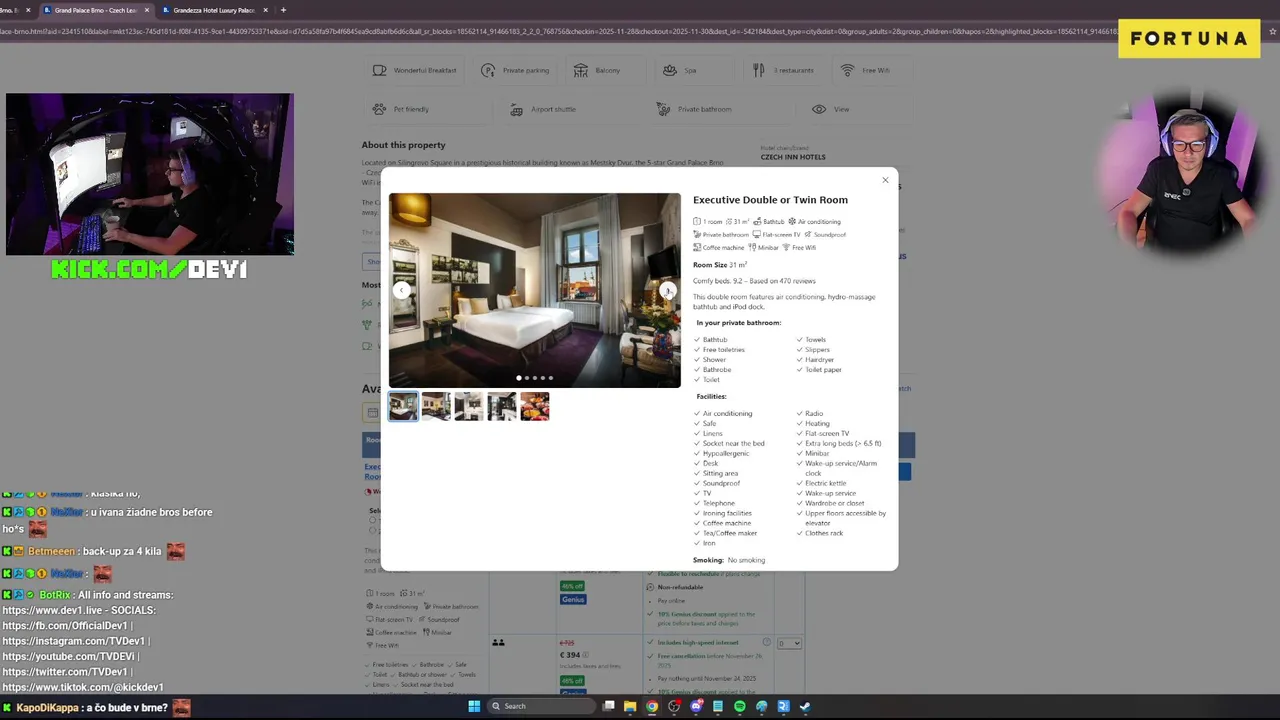Click the €394 price text
Screen dimensions: 1280x720
570,655
